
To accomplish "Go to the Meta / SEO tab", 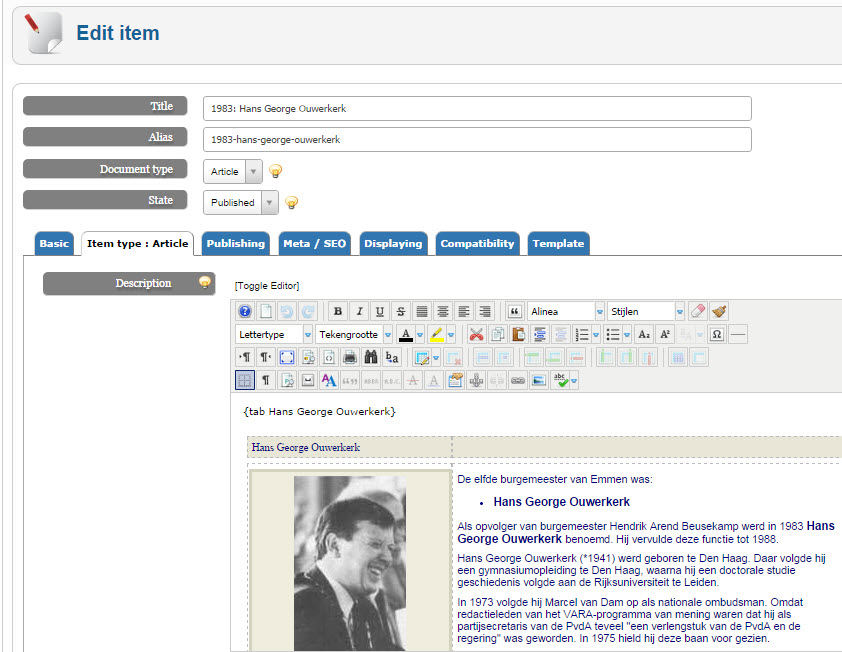I will (315, 244).
